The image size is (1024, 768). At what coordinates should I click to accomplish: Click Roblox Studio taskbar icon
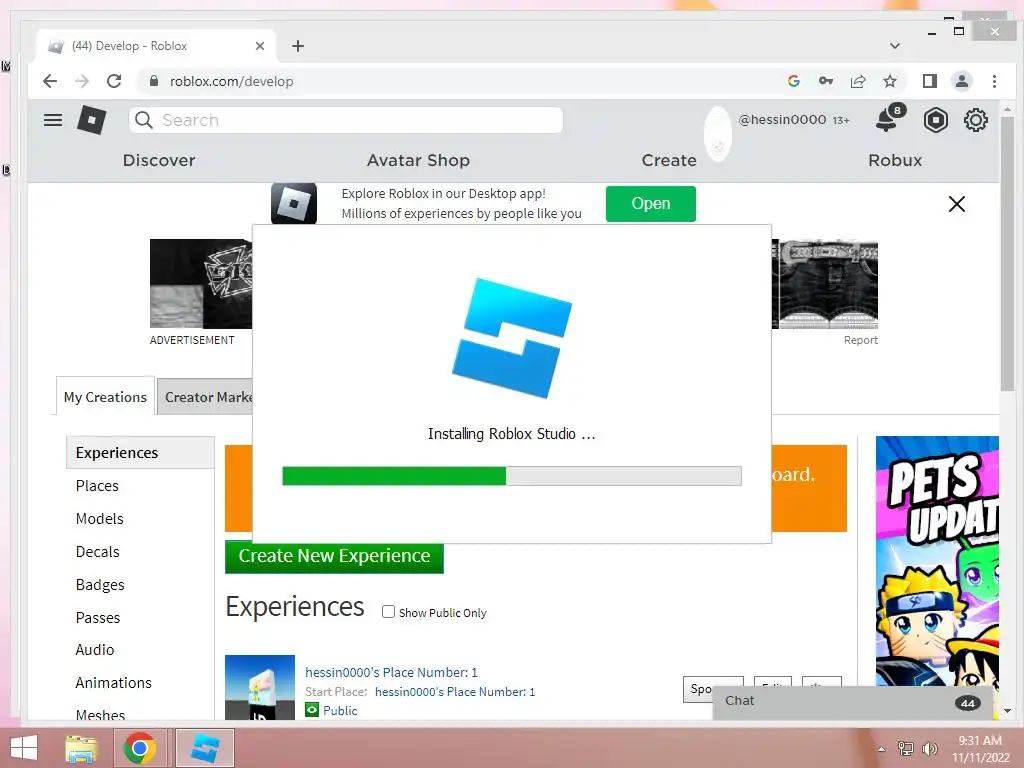205,748
